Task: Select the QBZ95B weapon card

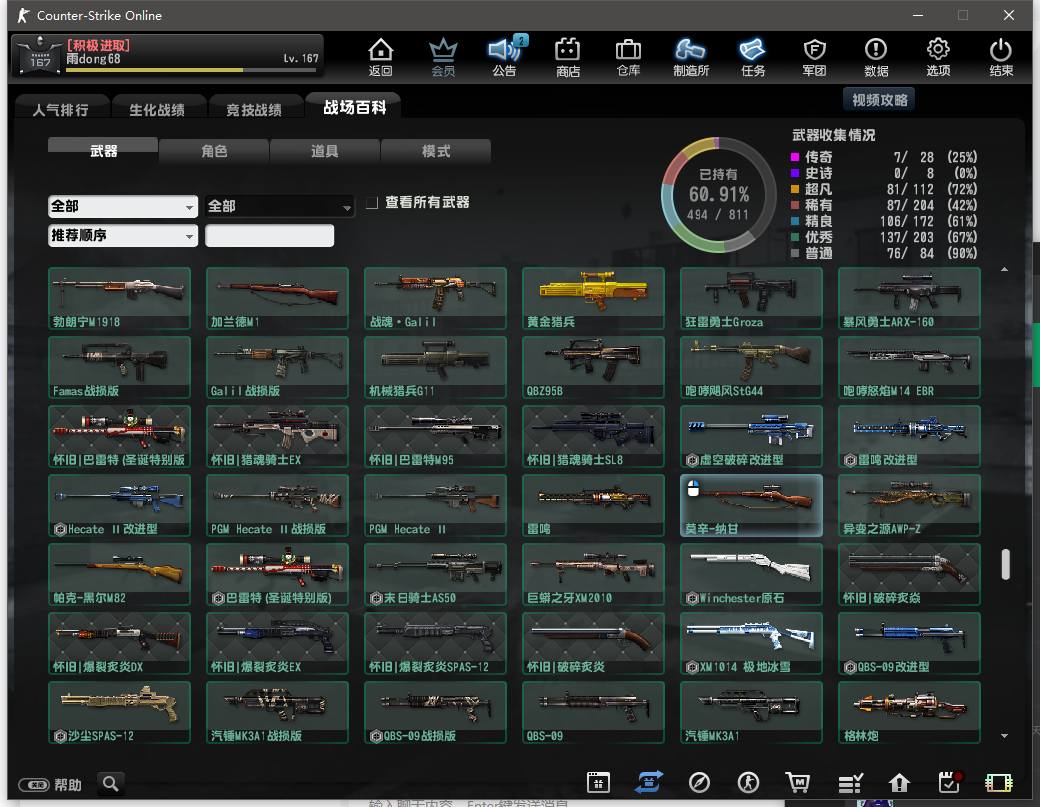Action: pos(593,367)
